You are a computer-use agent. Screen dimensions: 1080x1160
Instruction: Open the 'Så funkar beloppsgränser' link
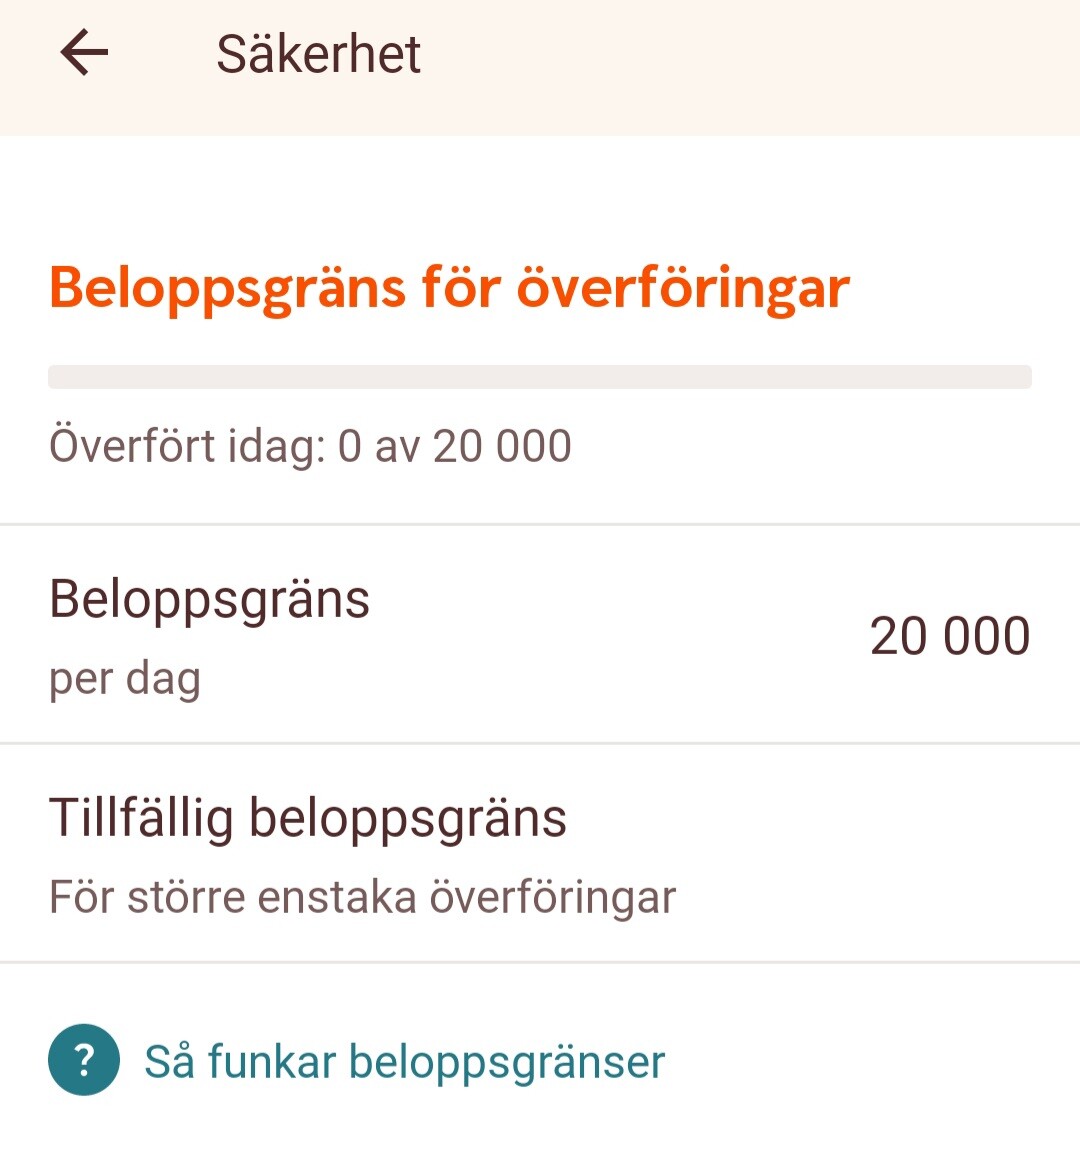tap(404, 1061)
